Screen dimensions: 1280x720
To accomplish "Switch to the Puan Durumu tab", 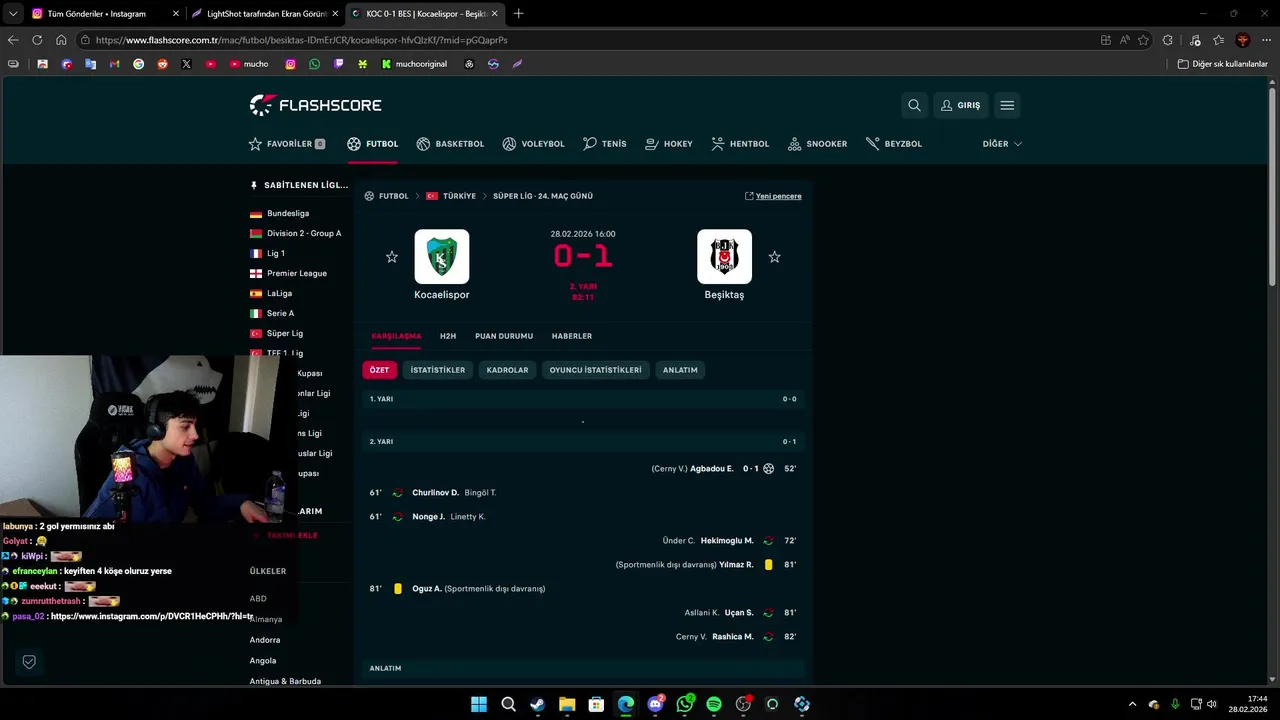I will click(504, 336).
